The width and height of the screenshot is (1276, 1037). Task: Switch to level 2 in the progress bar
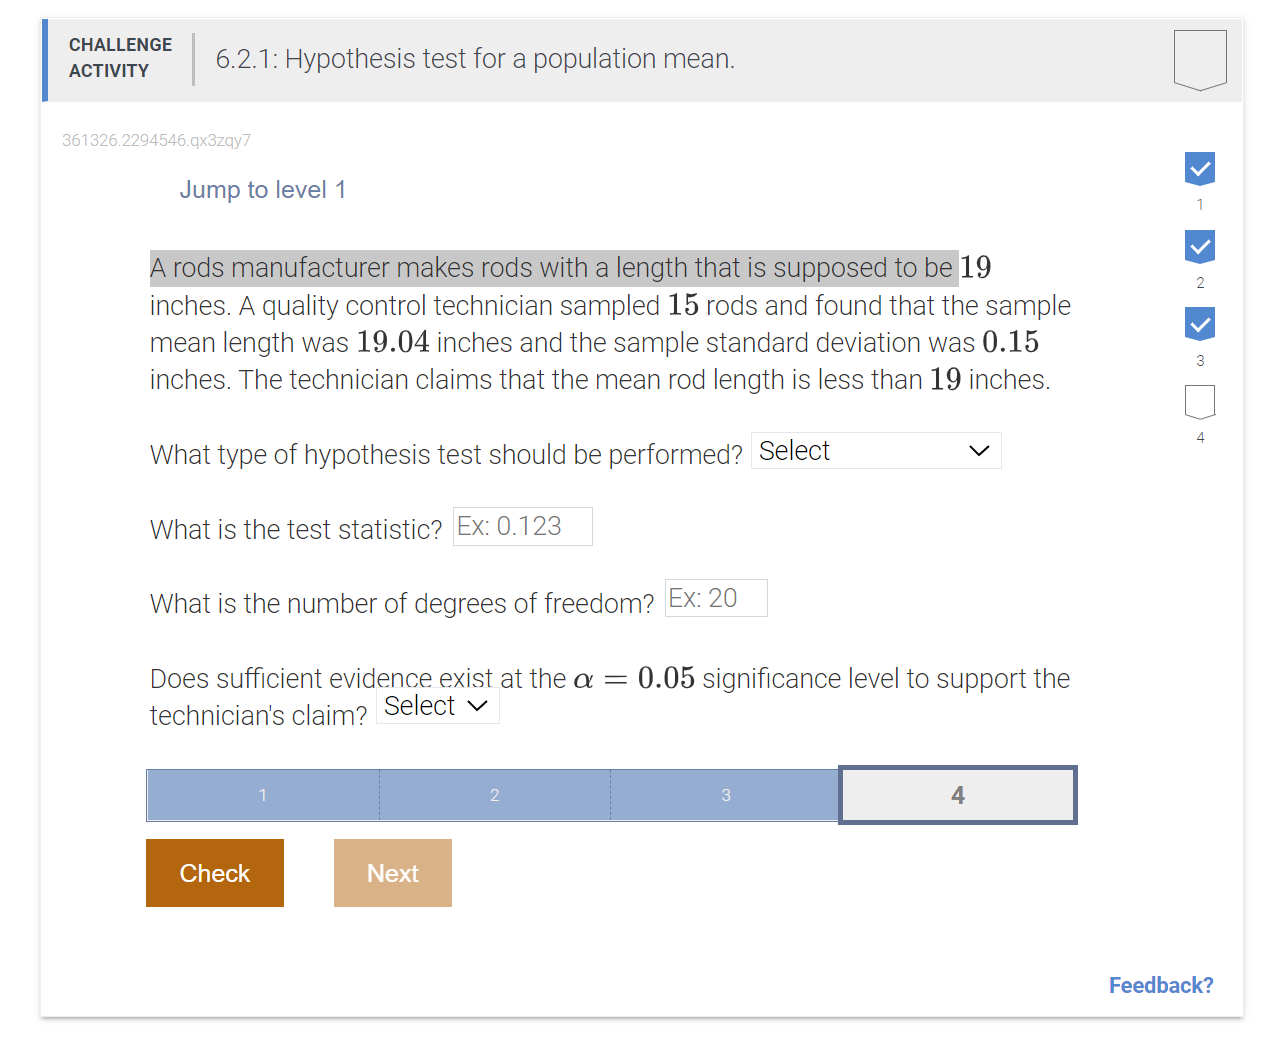[x=494, y=795]
